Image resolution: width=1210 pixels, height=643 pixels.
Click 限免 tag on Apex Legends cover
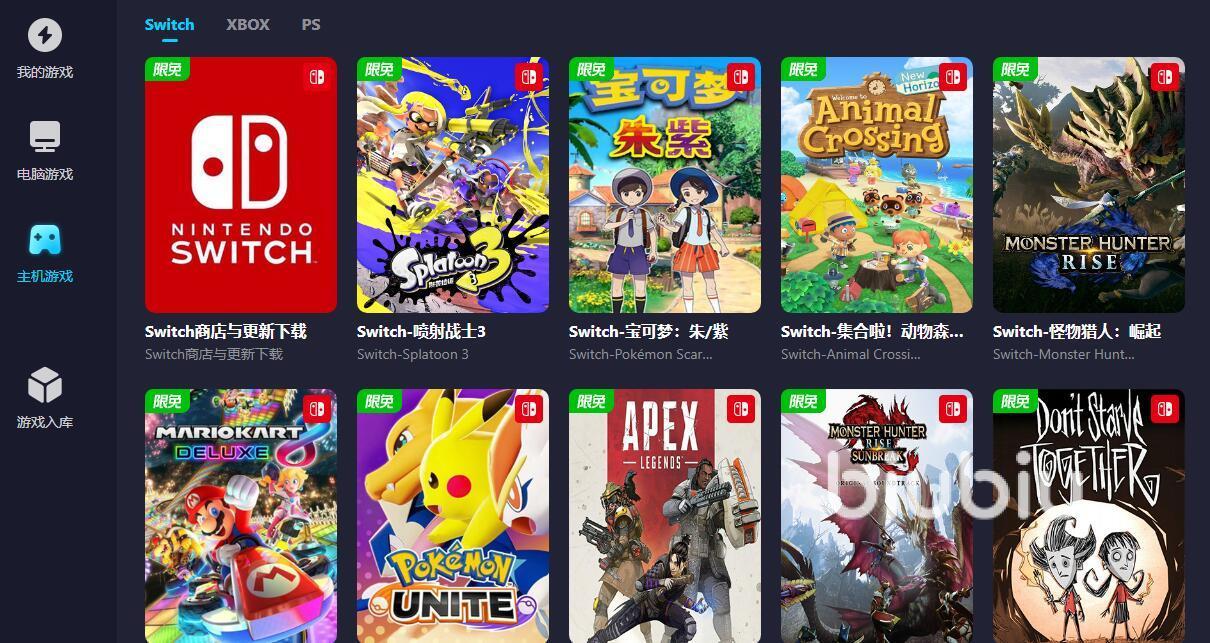(591, 401)
